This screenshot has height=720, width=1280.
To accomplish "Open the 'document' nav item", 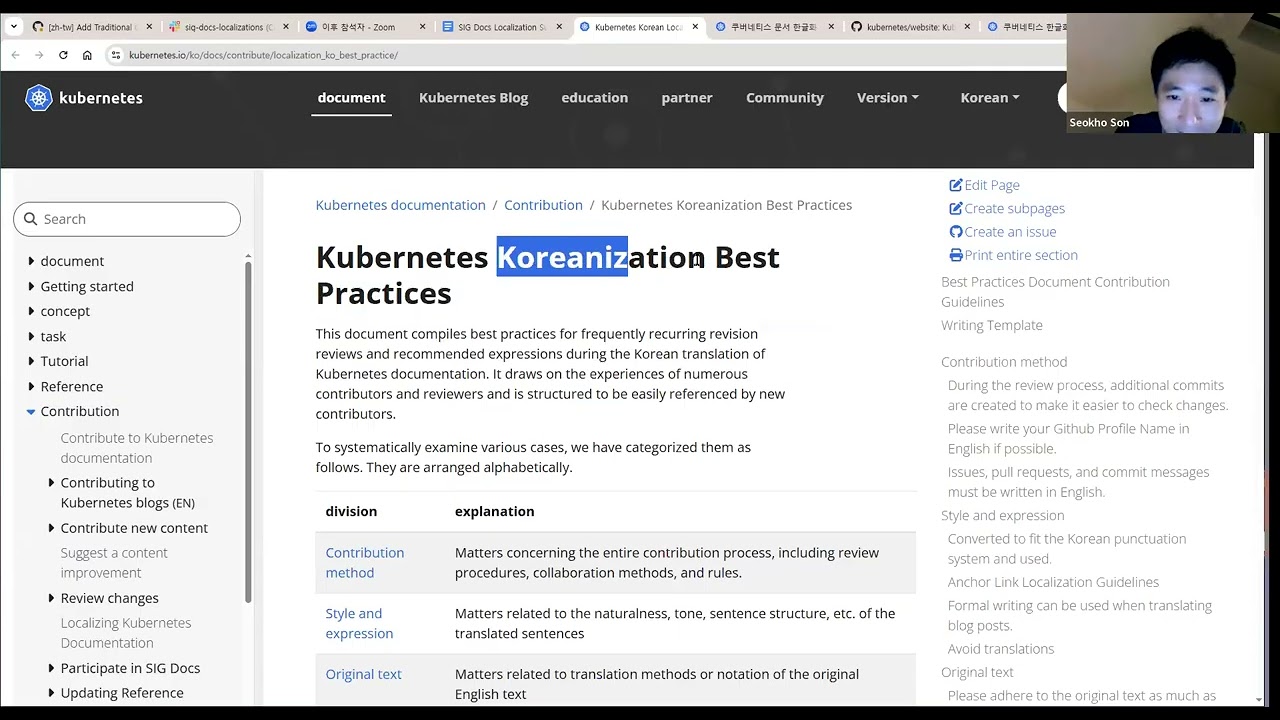I will pos(351,97).
